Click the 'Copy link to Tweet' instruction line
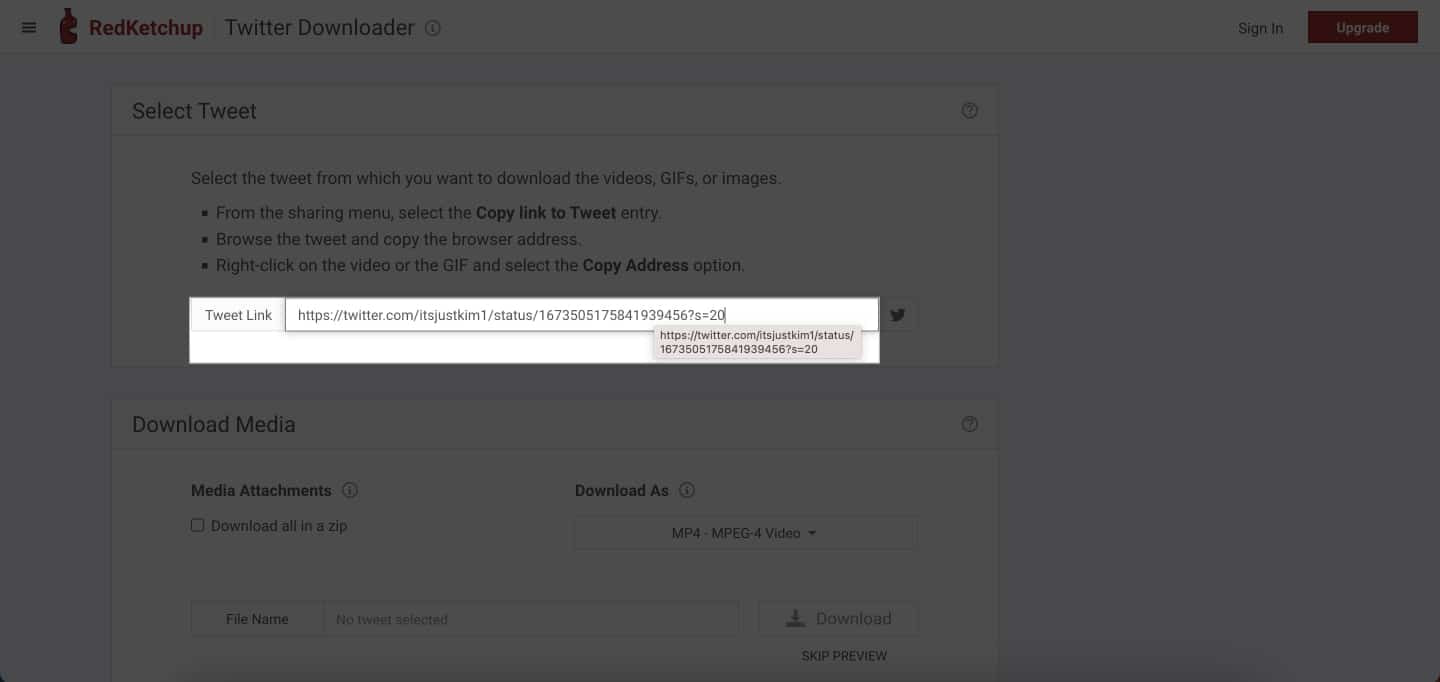Screen dimensions: 1440x682 pyautogui.click(x=439, y=213)
